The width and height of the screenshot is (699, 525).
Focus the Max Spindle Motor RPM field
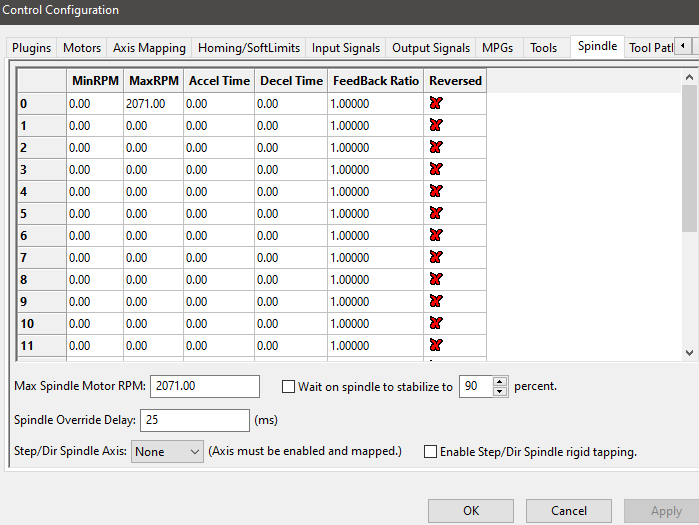click(205, 386)
